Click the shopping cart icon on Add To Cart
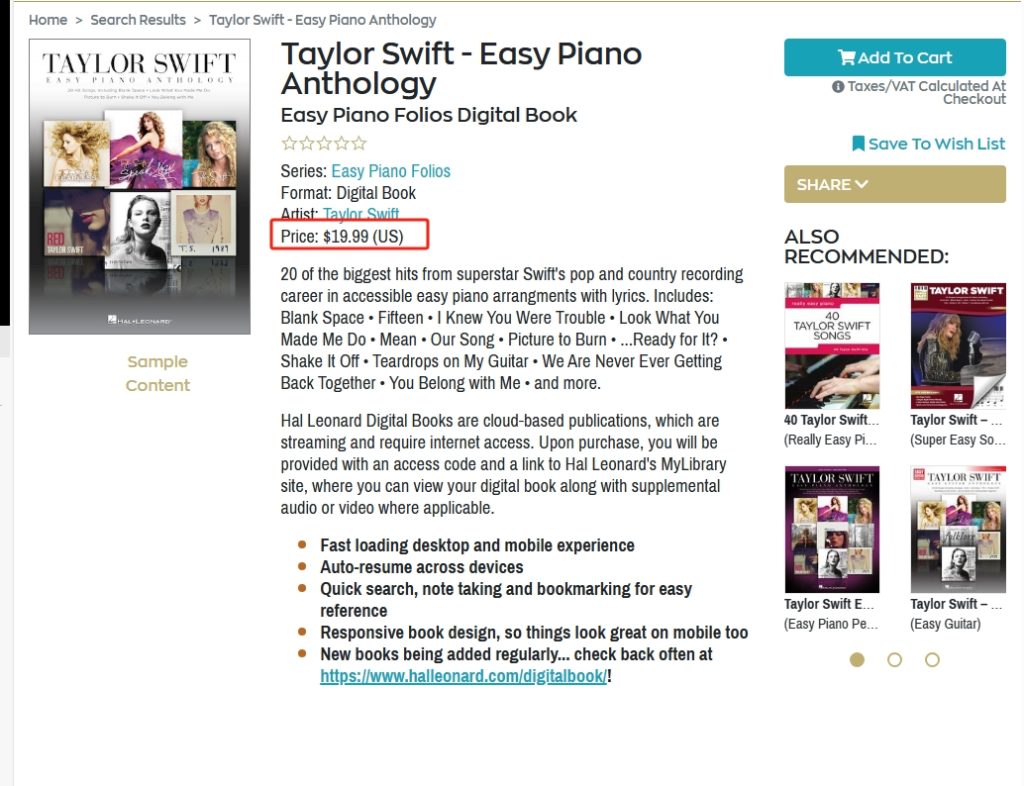1024x786 pixels. pyautogui.click(x=846, y=57)
